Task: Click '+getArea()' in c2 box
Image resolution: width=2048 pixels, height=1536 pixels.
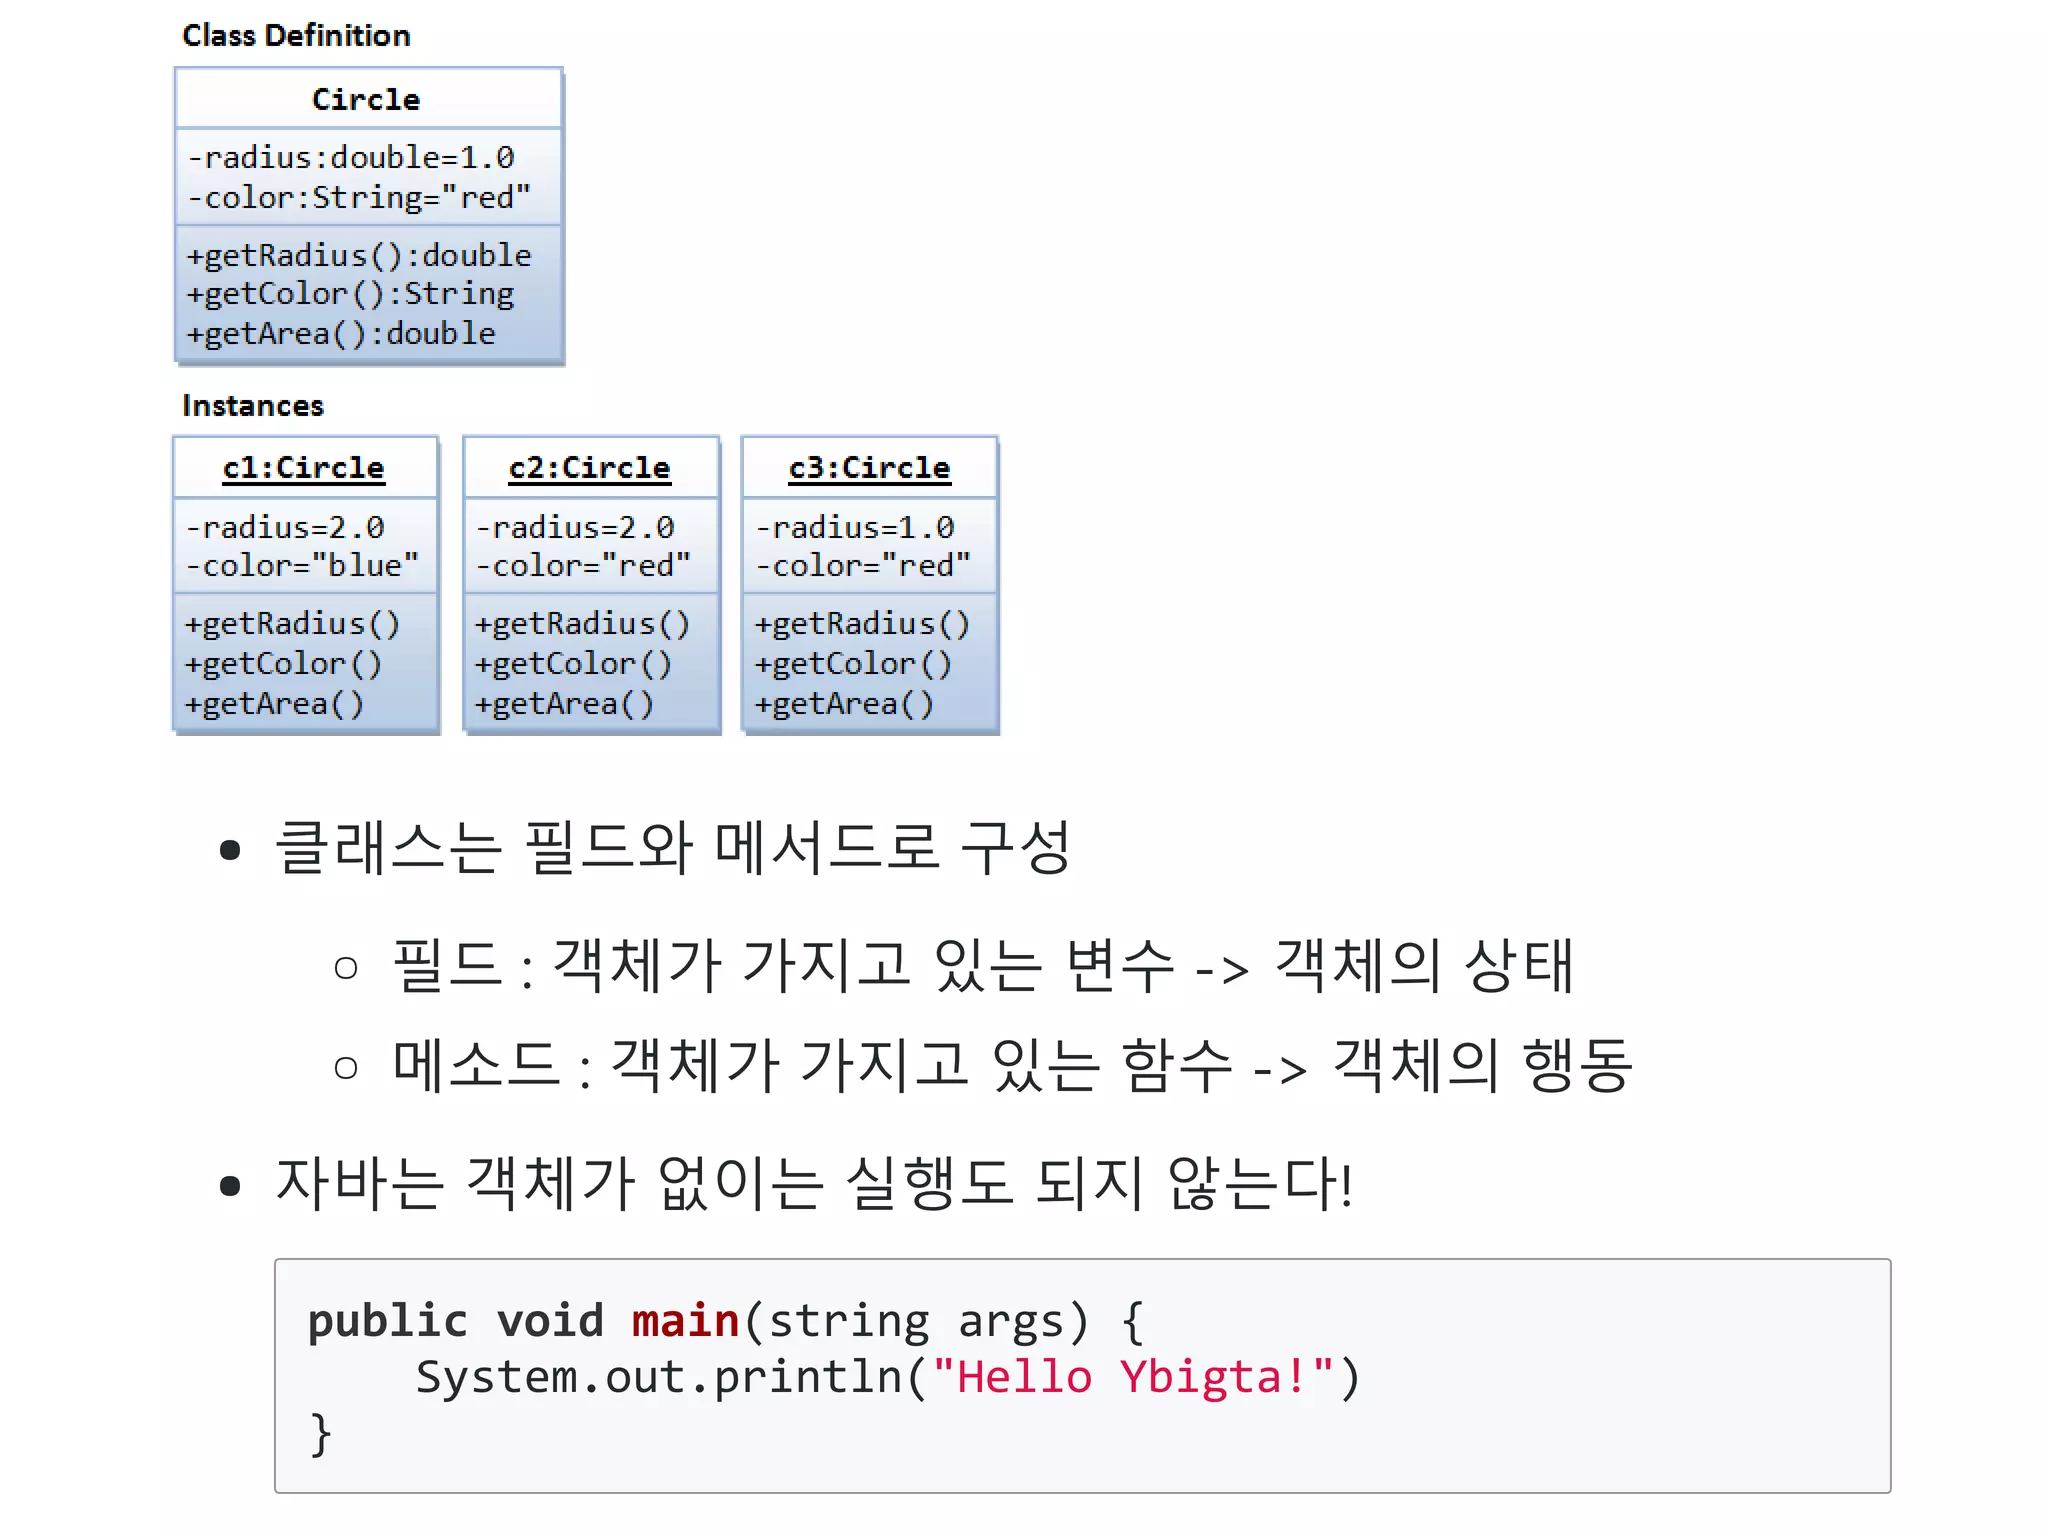Action: 565,704
